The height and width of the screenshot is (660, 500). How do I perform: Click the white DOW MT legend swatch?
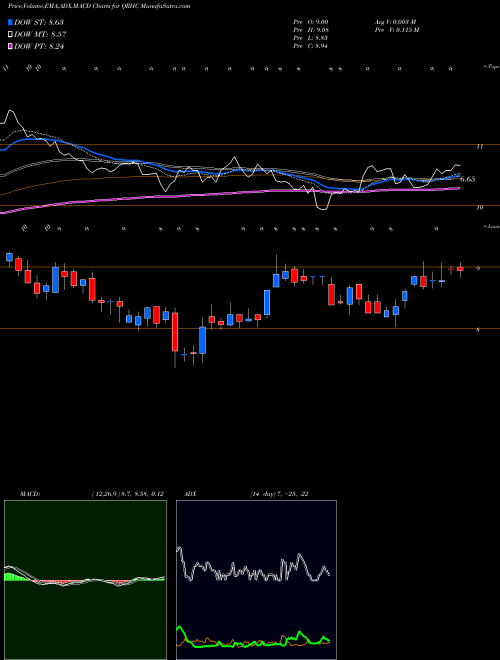tap(11, 35)
